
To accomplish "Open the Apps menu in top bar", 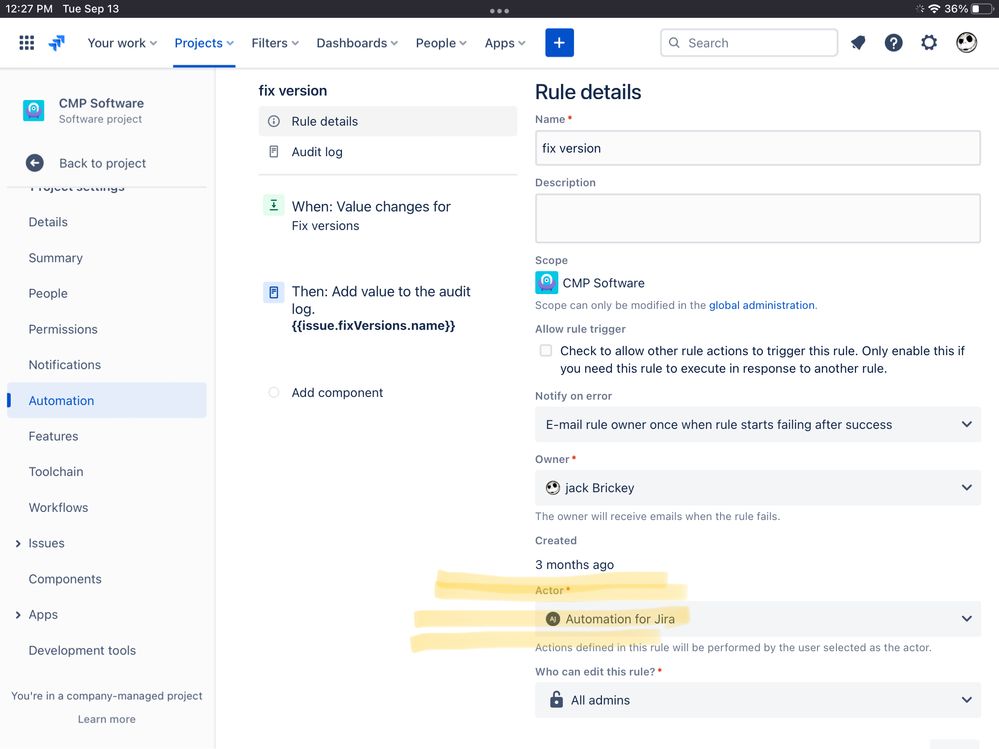I will pos(505,43).
